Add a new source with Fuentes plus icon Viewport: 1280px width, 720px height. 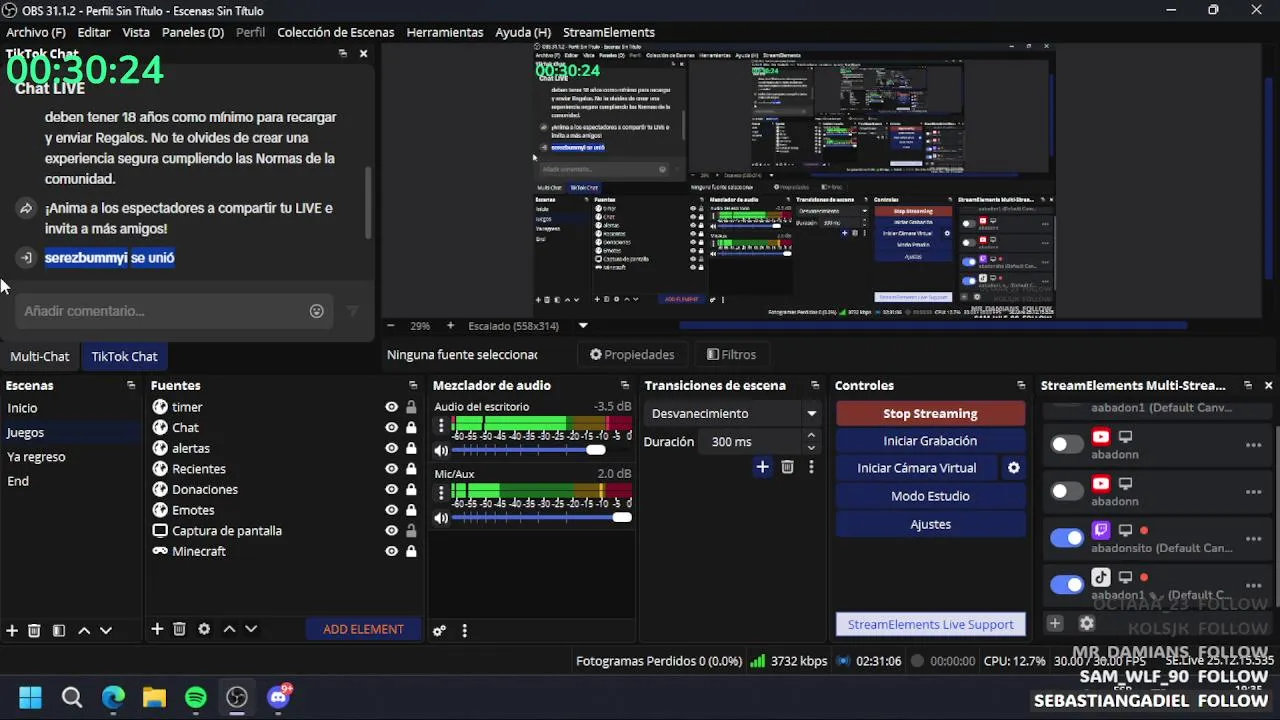pos(157,629)
